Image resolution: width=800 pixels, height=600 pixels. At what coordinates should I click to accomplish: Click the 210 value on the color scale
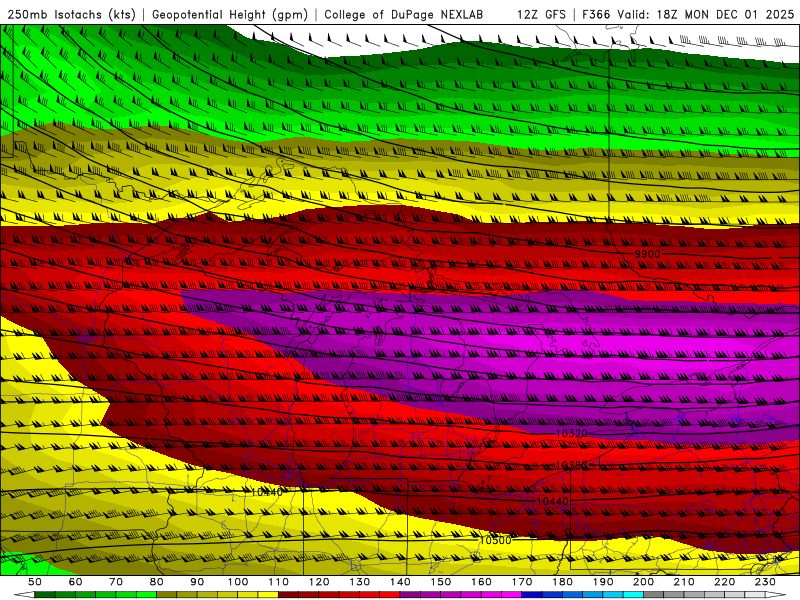coord(684,582)
